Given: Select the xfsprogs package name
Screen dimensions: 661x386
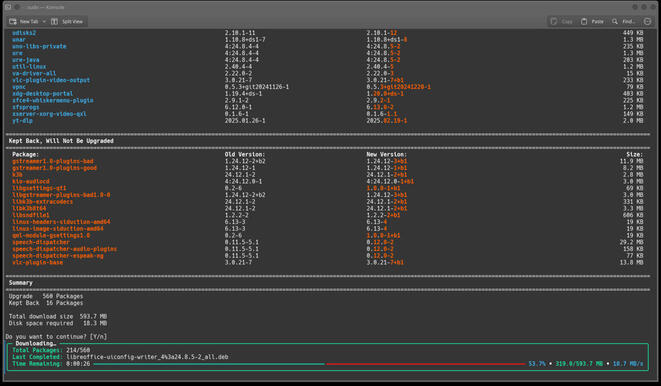Looking at the screenshot, I should [x=26, y=107].
